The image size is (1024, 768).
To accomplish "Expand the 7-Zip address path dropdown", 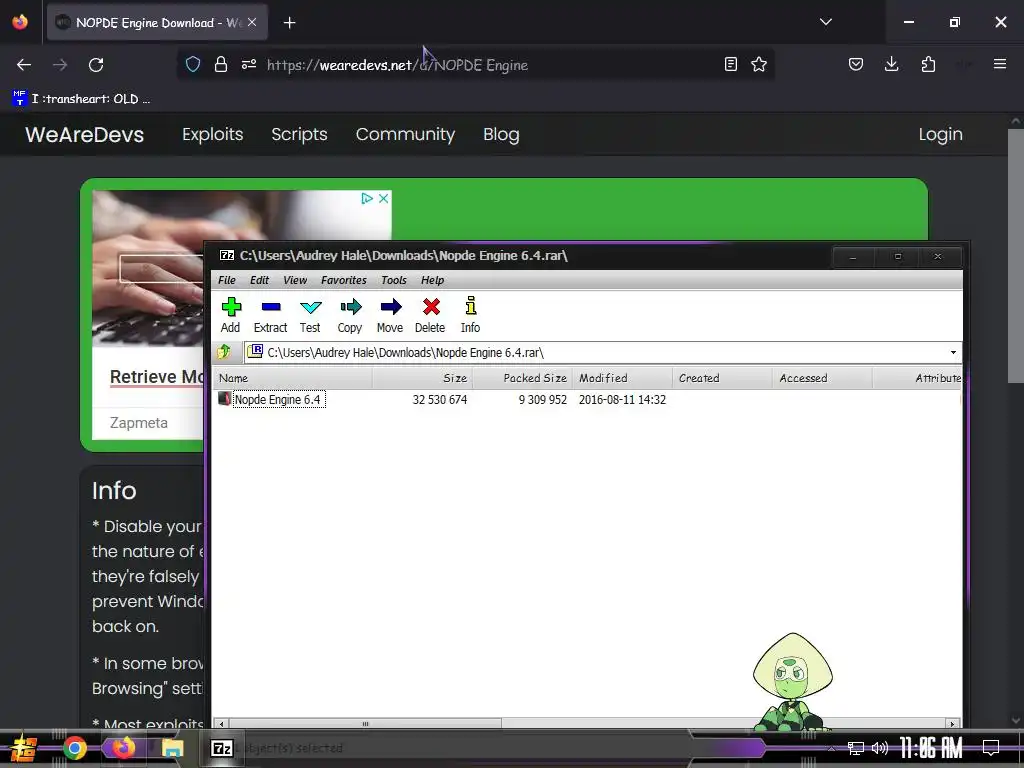I will [953, 353].
